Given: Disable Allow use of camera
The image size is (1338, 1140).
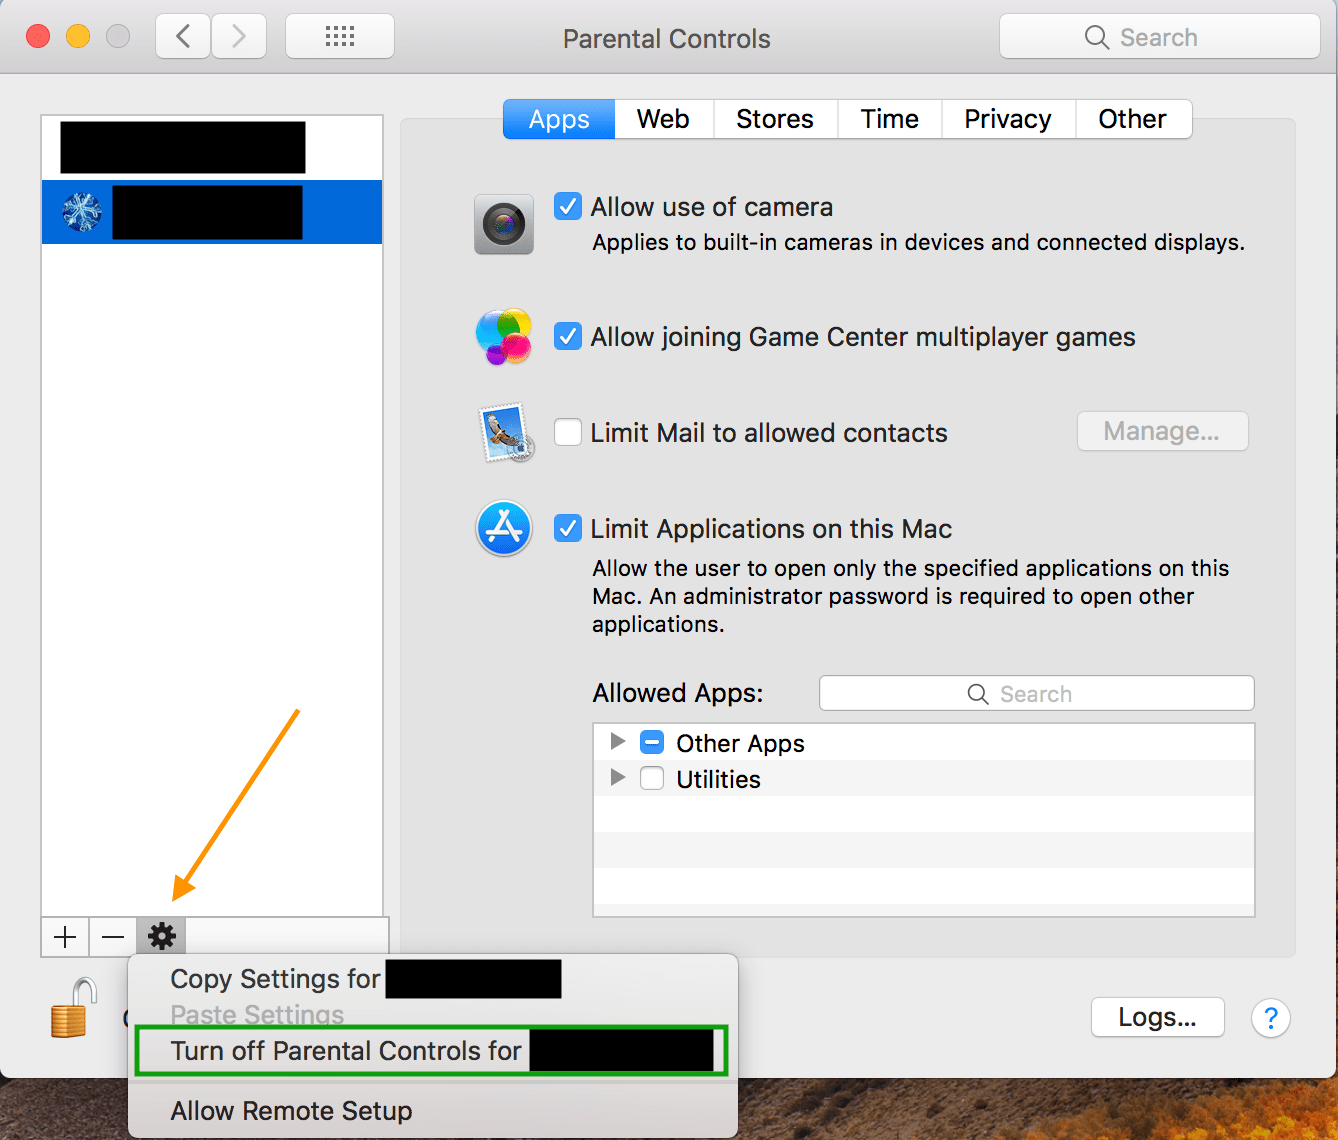Looking at the screenshot, I should point(567,206).
